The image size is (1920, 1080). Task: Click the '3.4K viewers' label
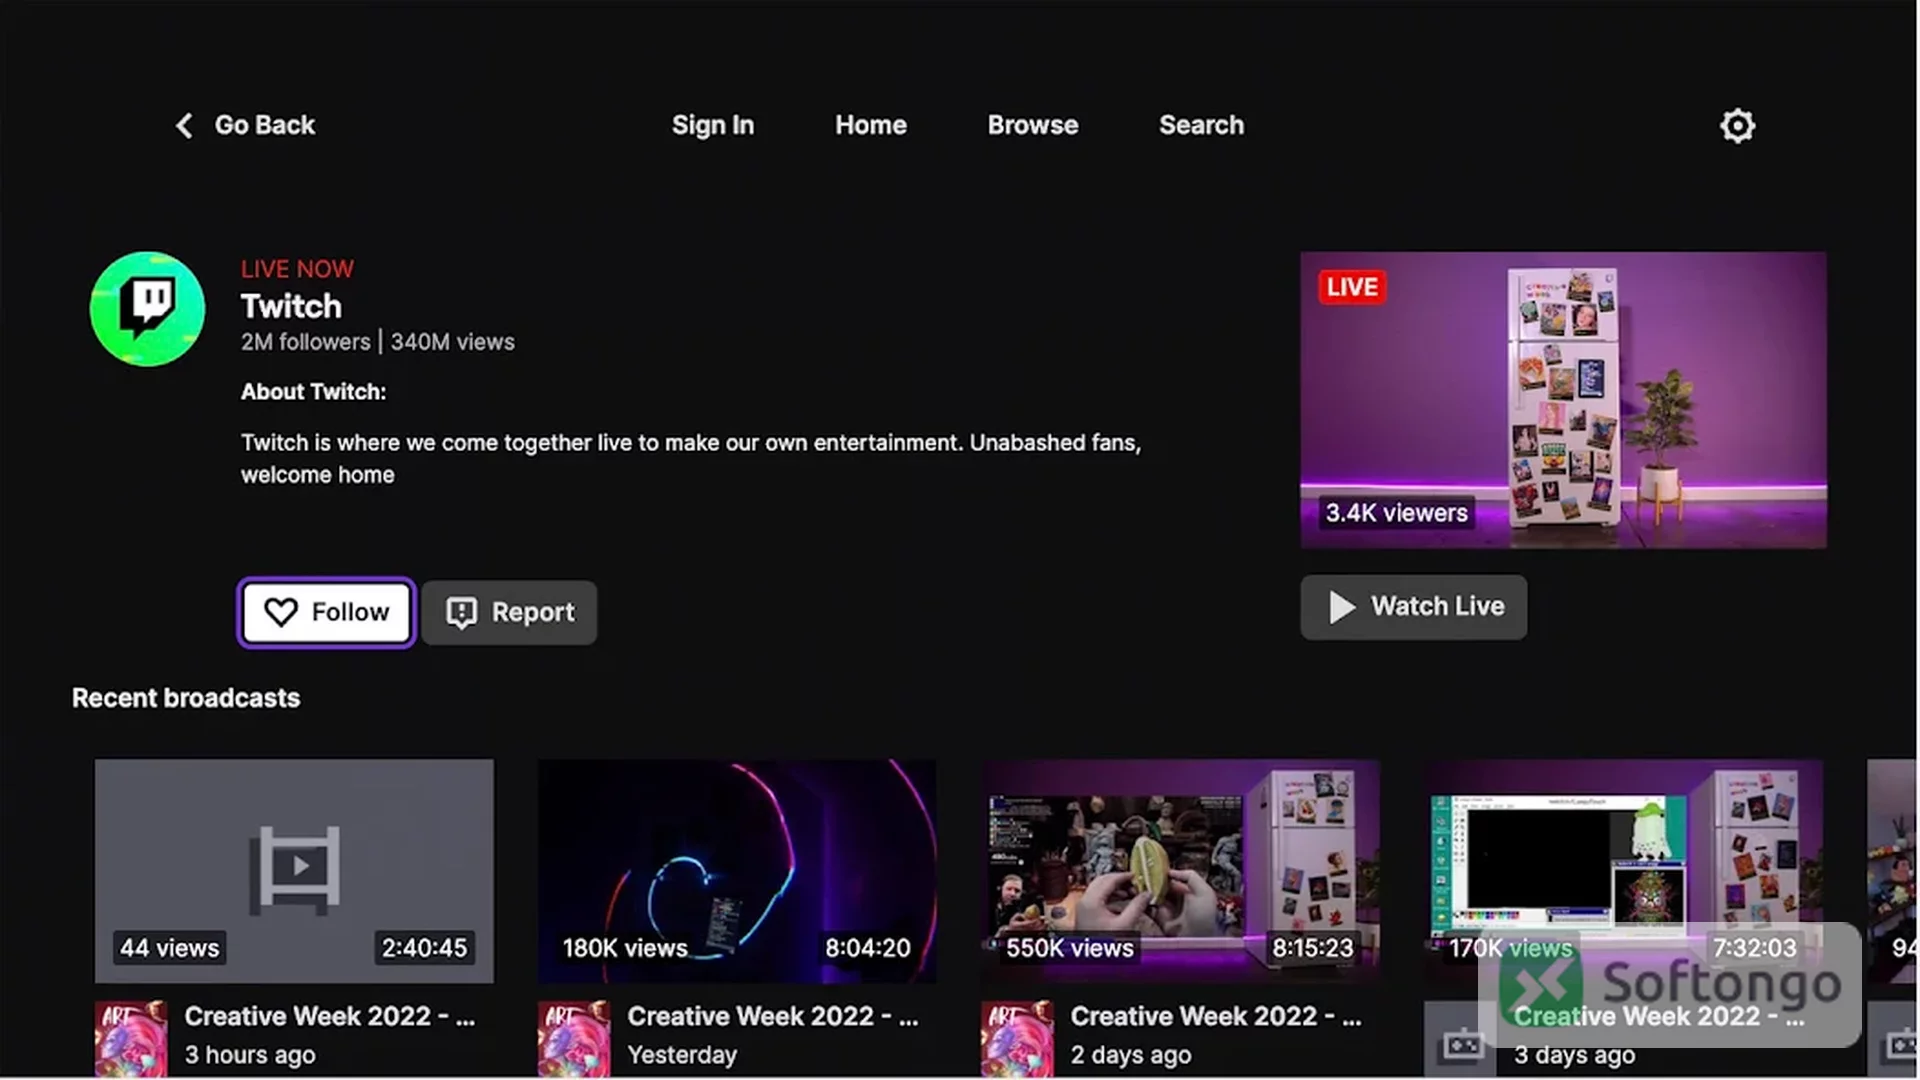(1397, 513)
